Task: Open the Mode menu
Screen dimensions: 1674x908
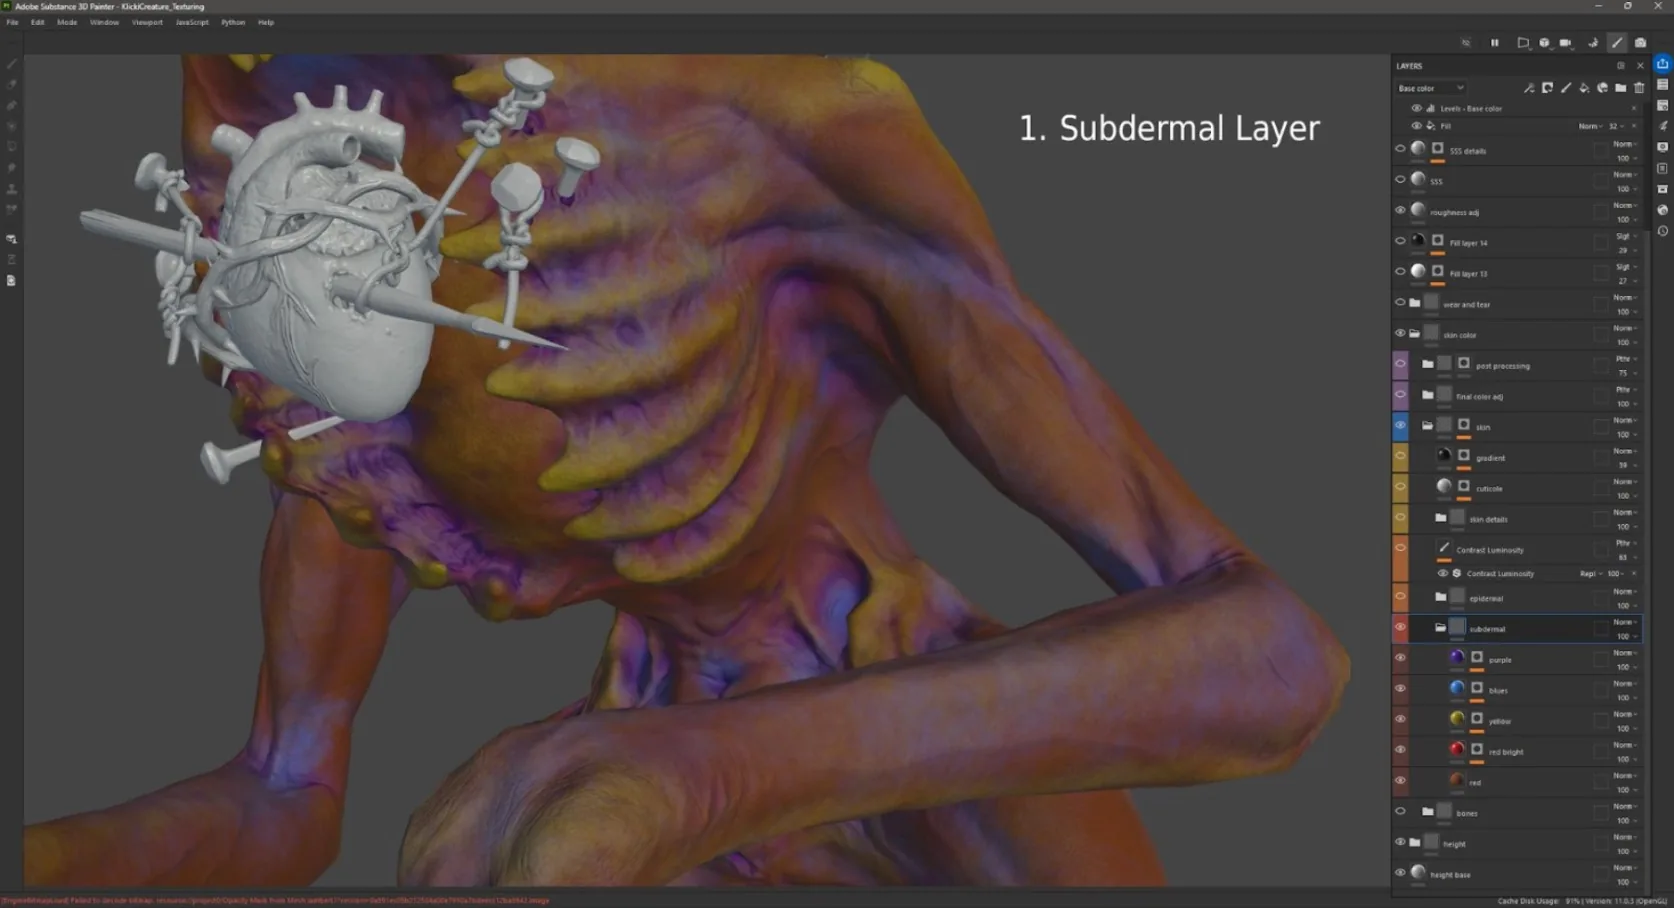Action: coord(67,22)
